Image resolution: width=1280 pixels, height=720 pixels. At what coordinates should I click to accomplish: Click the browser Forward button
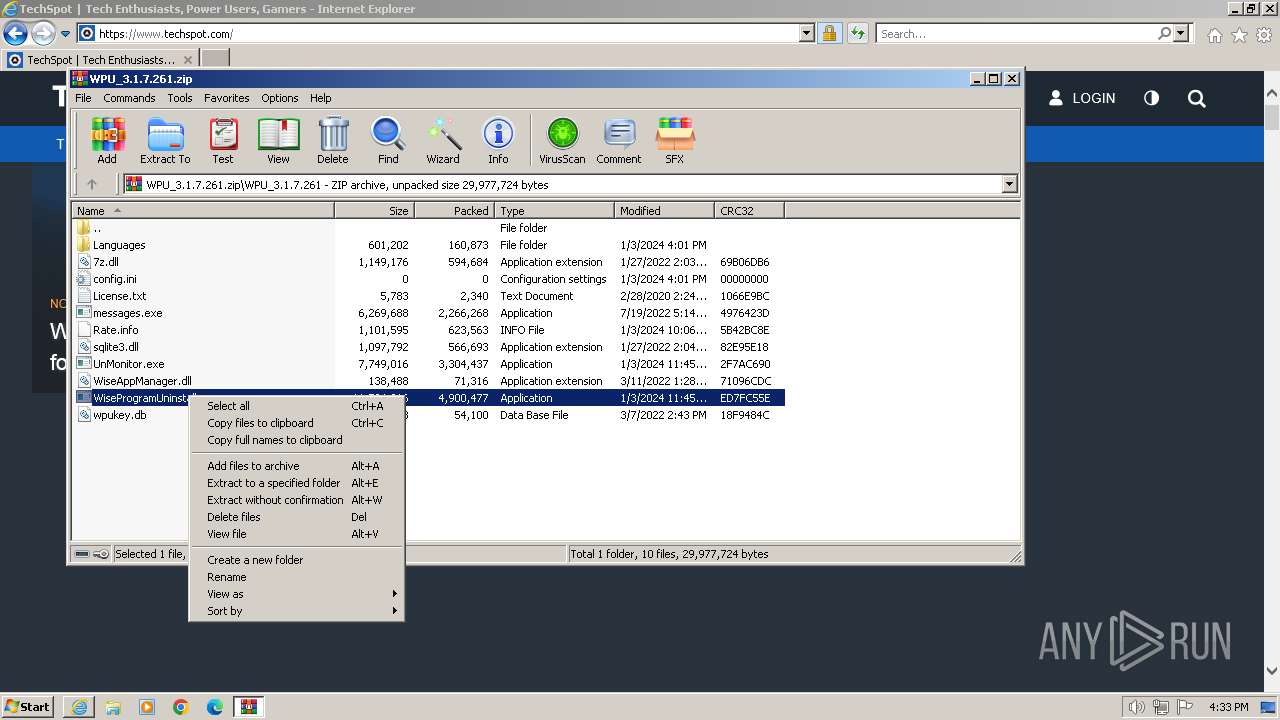coord(42,33)
